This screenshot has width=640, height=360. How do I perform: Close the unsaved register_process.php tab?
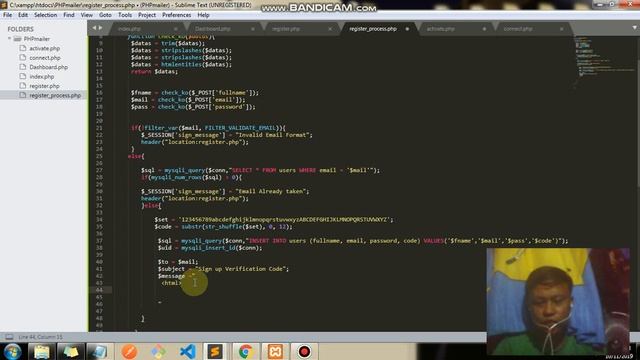[407, 29]
